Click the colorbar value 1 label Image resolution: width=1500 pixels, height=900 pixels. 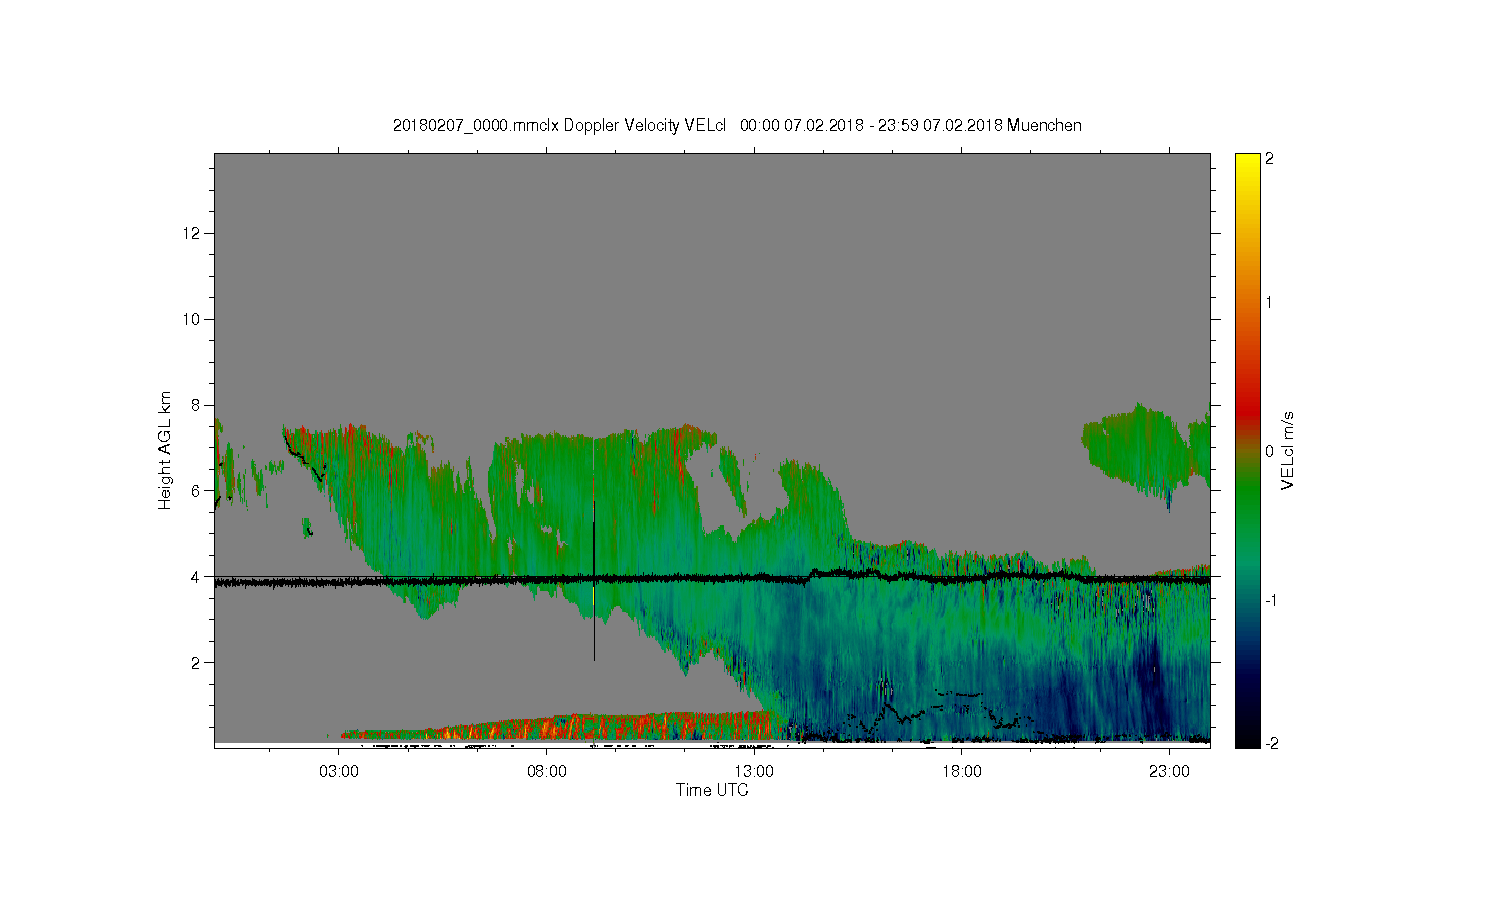[1269, 302]
